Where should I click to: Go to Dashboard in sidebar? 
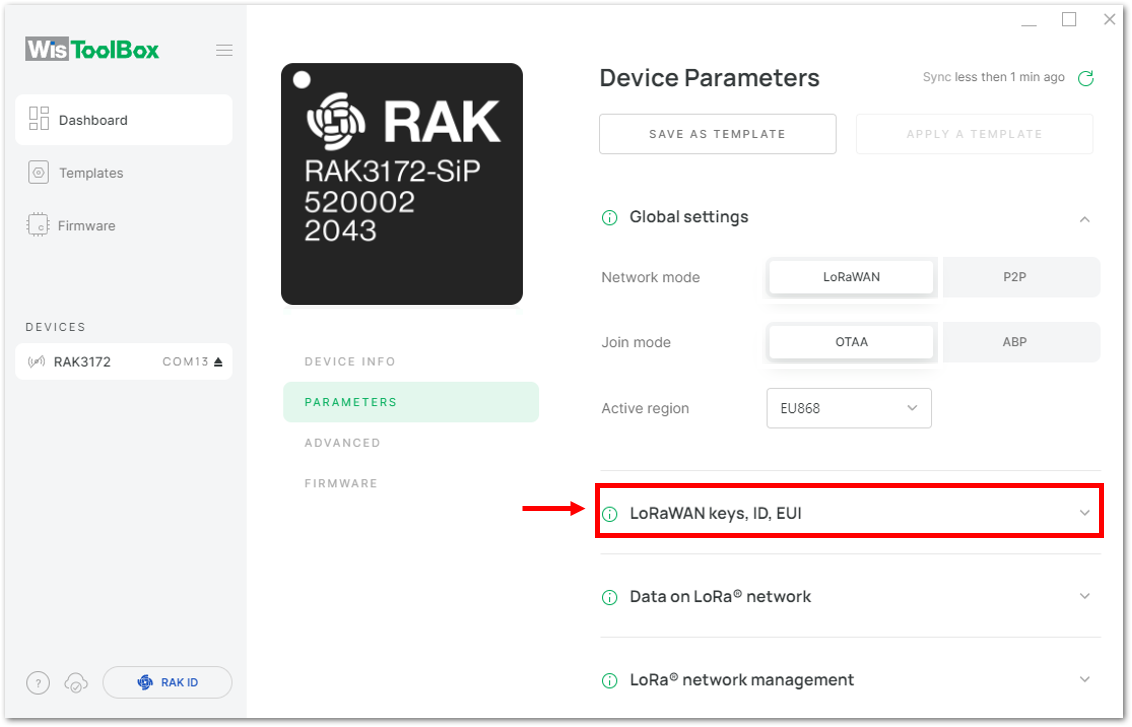click(x=123, y=120)
